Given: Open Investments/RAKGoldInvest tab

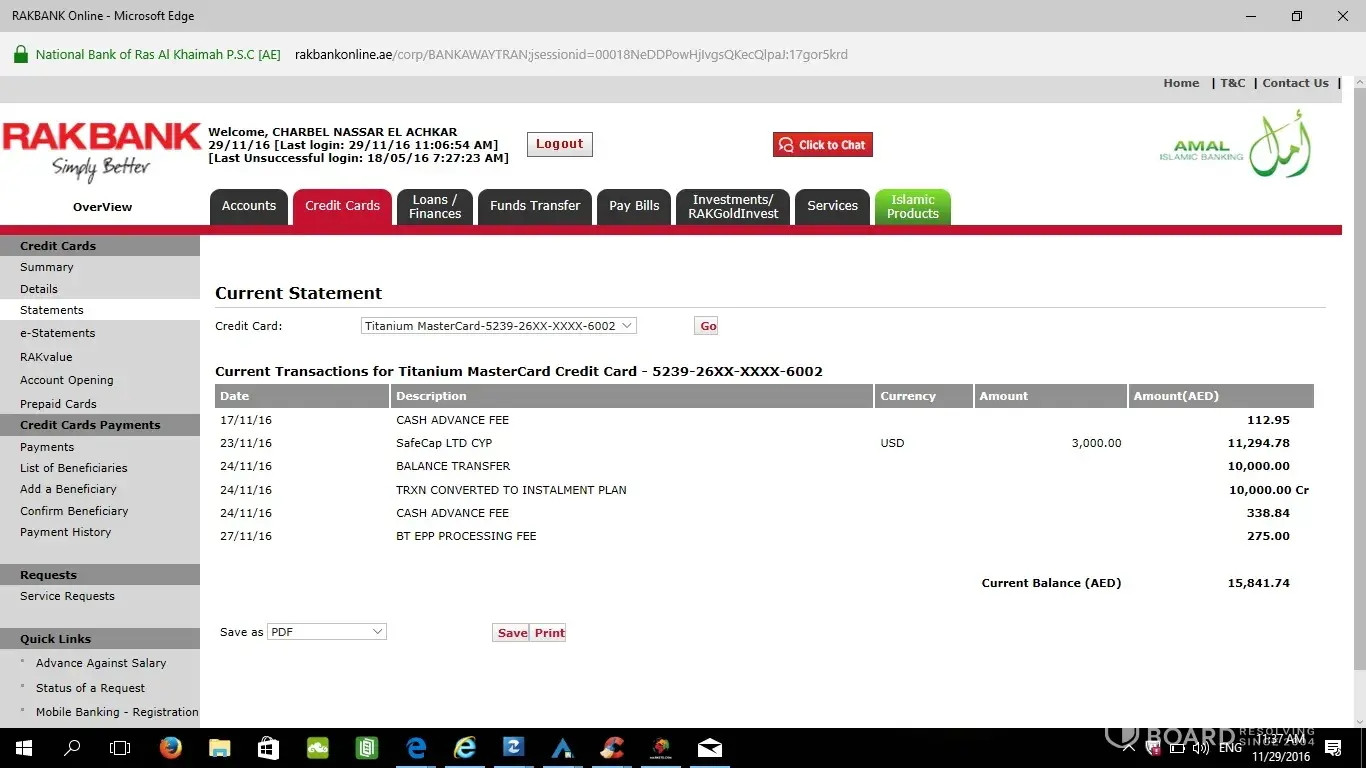Looking at the screenshot, I should click(733, 206).
